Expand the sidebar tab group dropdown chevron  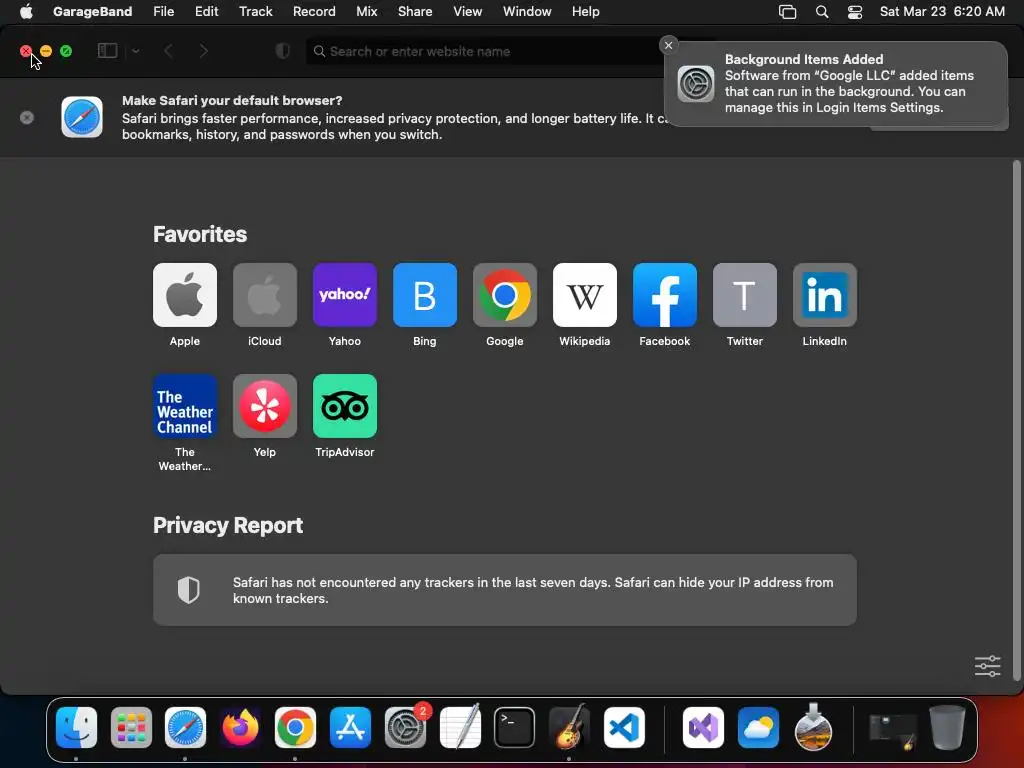point(135,51)
